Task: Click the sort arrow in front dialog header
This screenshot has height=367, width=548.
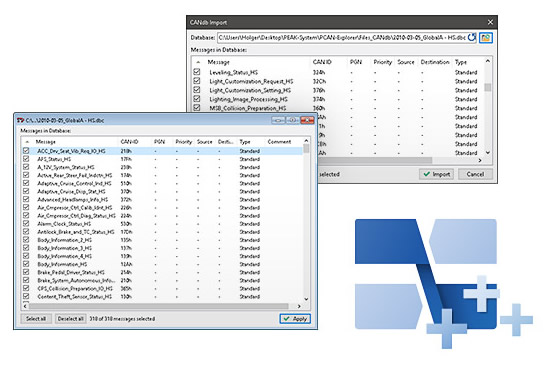Action: [27, 142]
